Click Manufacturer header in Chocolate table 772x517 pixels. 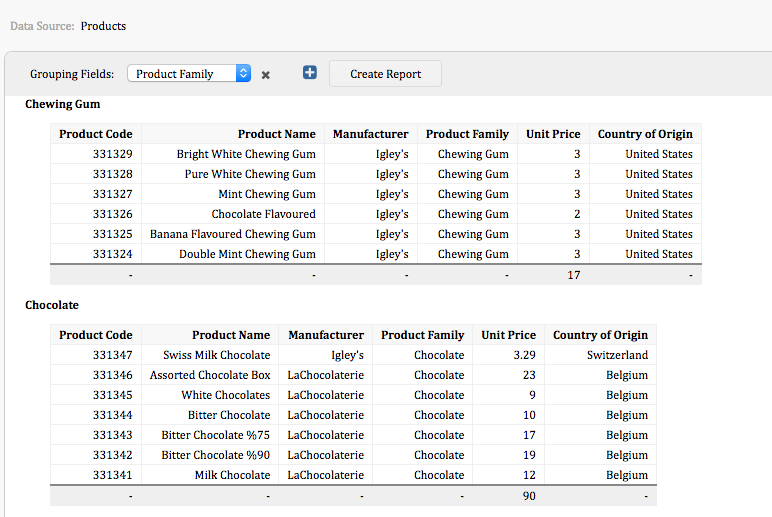[x=326, y=335]
